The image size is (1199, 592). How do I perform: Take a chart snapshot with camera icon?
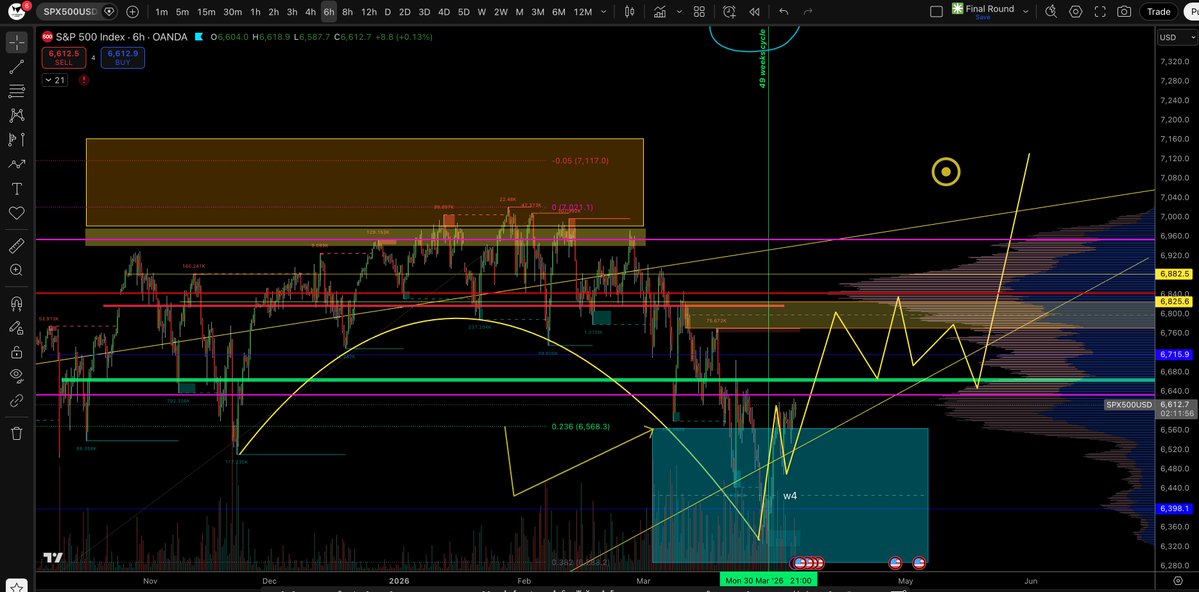[1124, 12]
